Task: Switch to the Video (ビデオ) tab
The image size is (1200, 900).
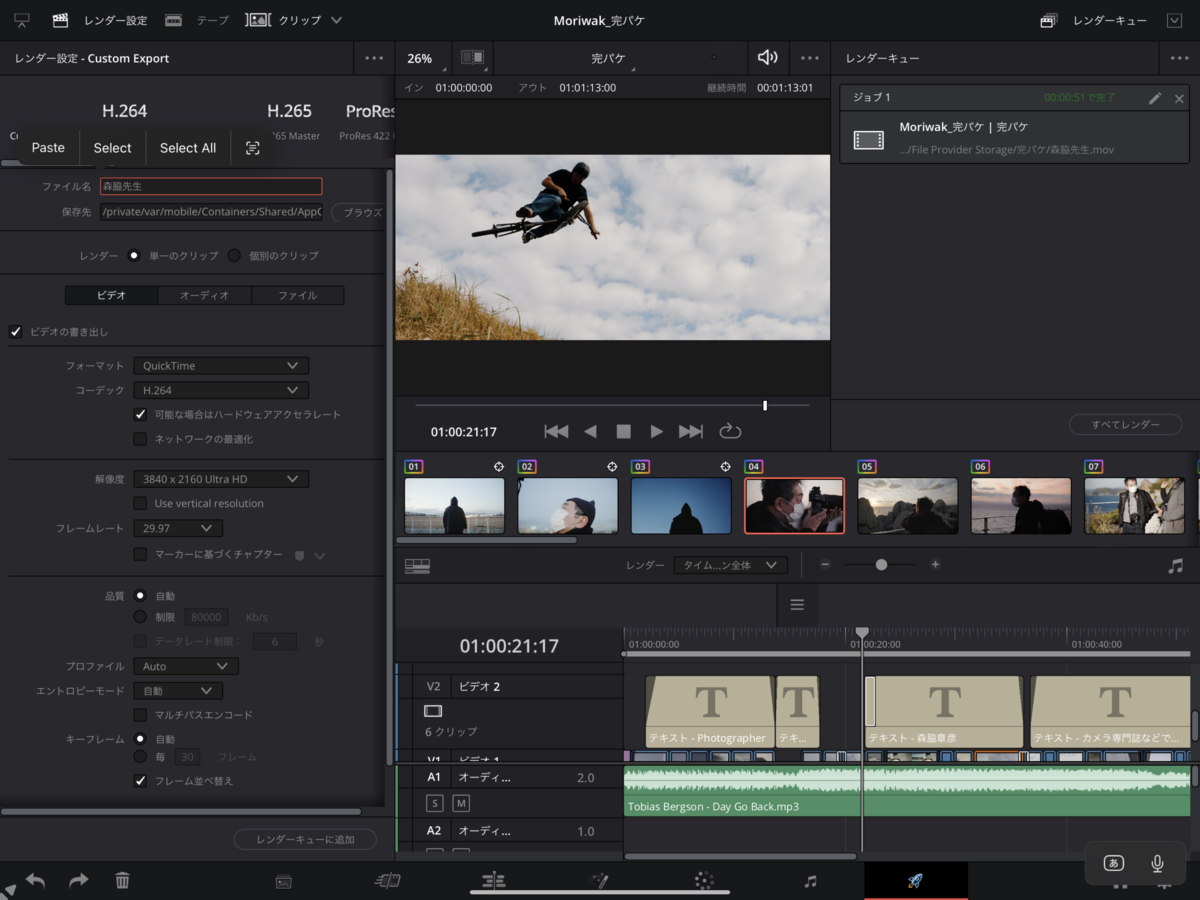Action: [111, 295]
